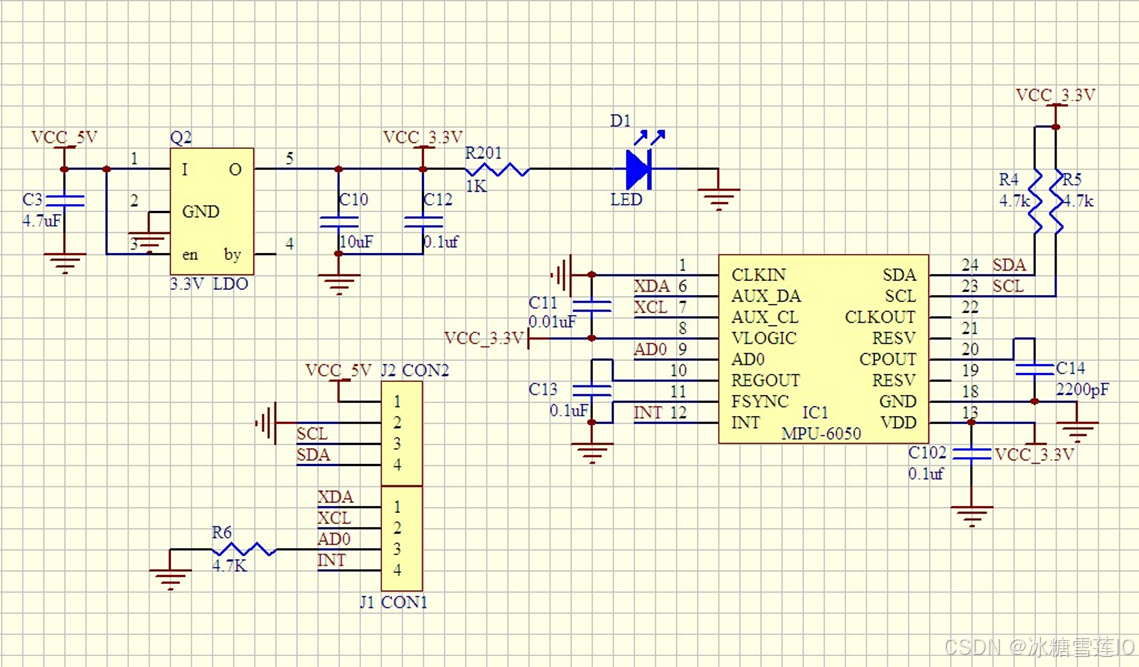Image resolution: width=1139 pixels, height=667 pixels.
Task: Click the SCL net label at IC1 pin 23
Action: point(1008,286)
